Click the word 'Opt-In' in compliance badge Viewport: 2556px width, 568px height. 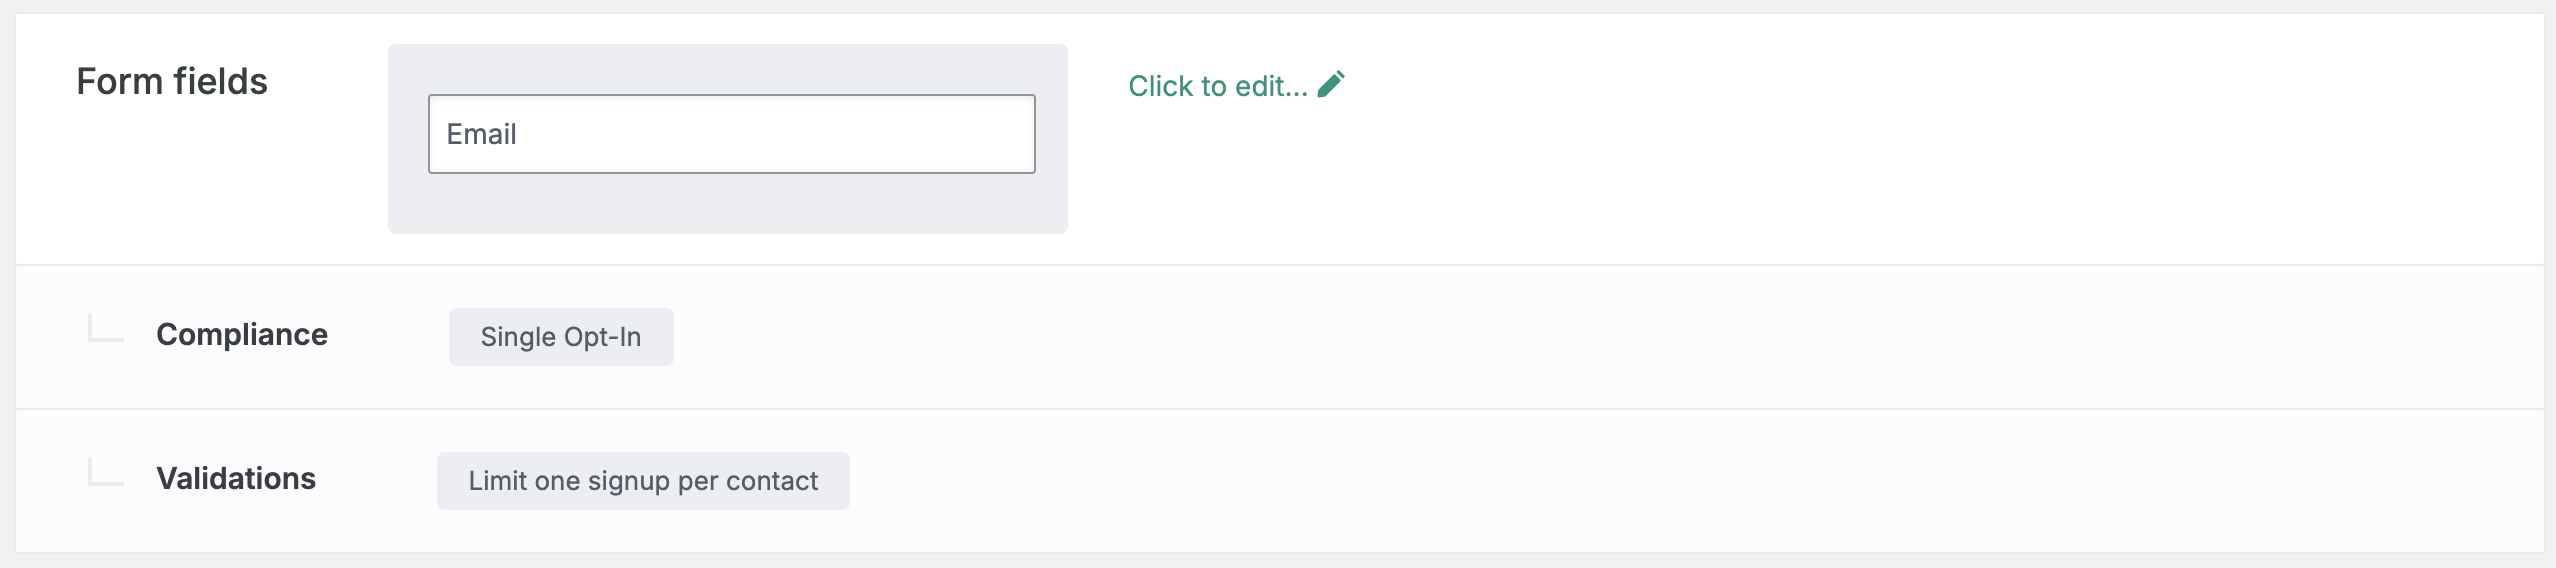pyautogui.click(x=603, y=337)
